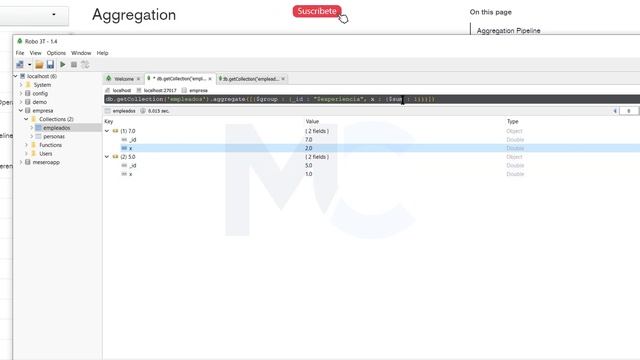This screenshot has width=640, height=360.
Task: Select the personas collection
Action: tap(54, 136)
